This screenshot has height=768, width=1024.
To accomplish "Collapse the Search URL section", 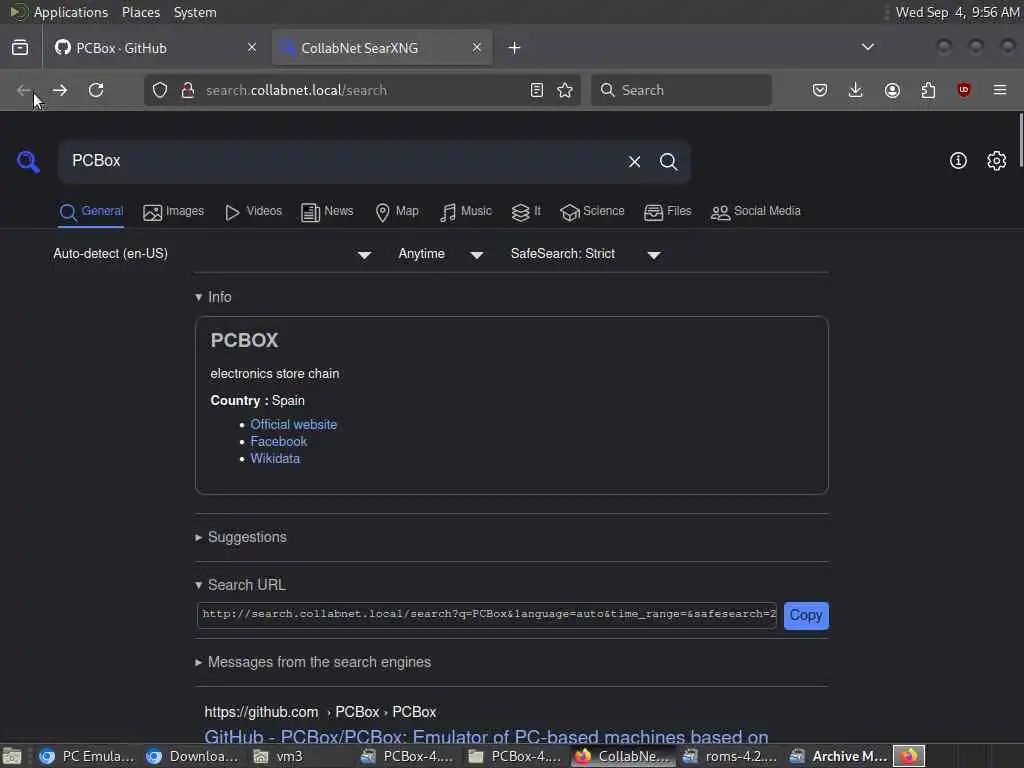I will 240,584.
